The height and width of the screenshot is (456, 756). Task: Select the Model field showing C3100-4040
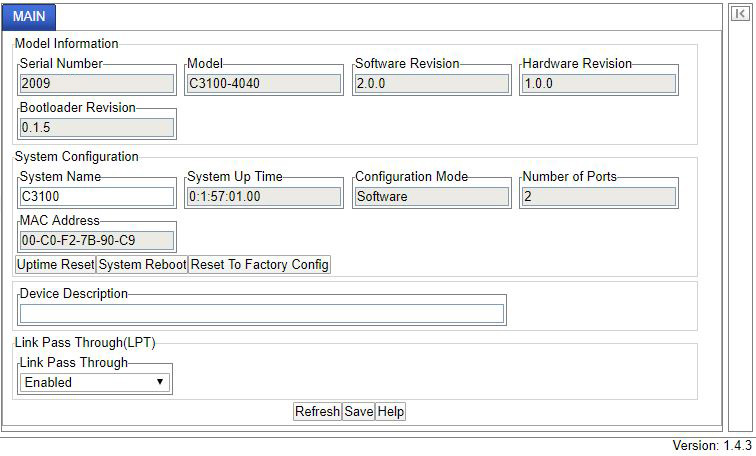265,84
